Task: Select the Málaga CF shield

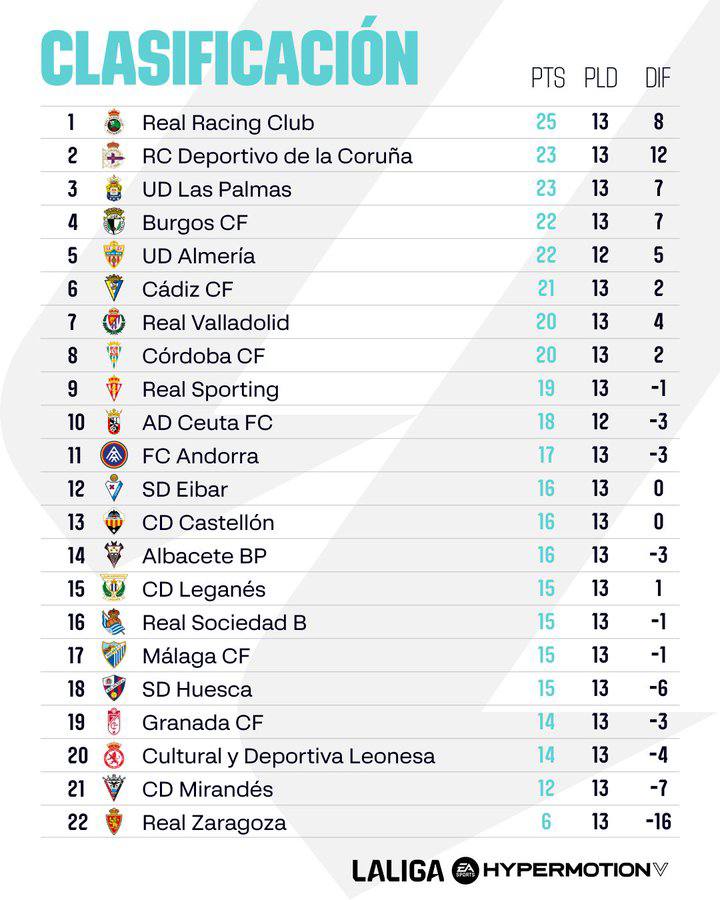Action: [114, 655]
